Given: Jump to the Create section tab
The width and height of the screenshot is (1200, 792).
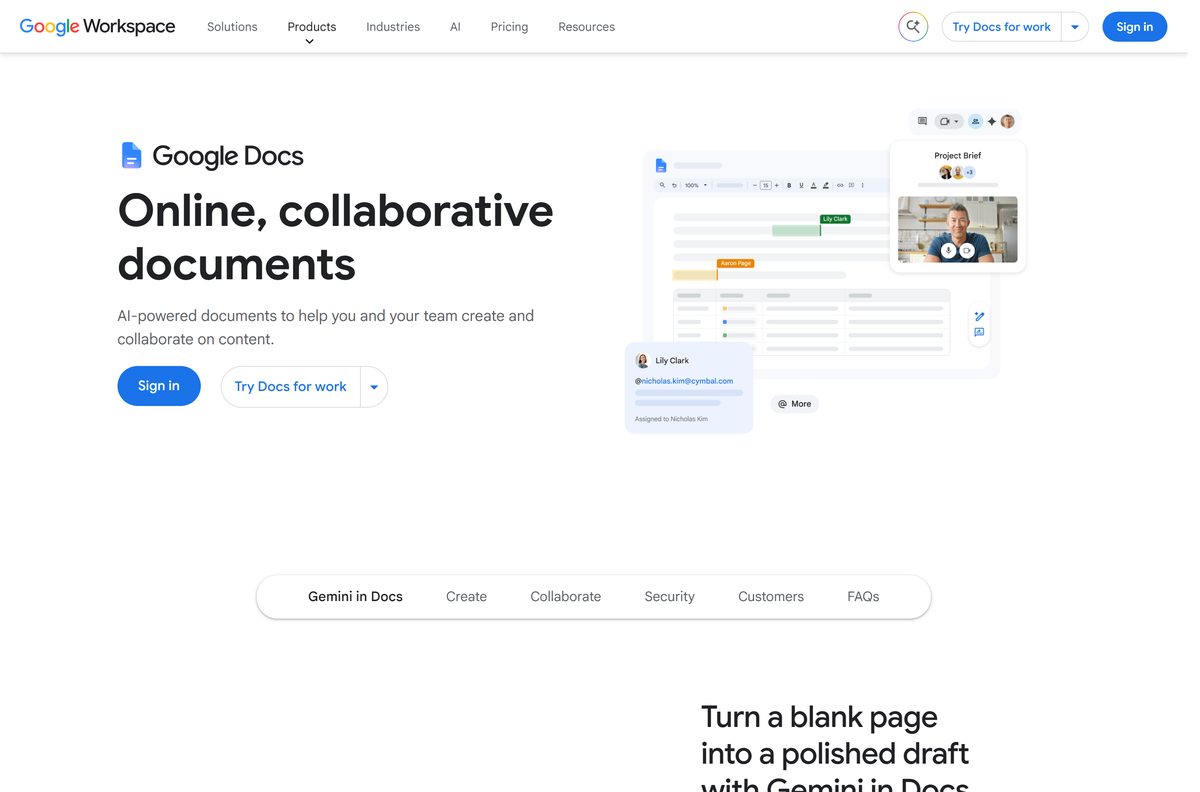Looking at the screenshot, I should pos(466,597).
